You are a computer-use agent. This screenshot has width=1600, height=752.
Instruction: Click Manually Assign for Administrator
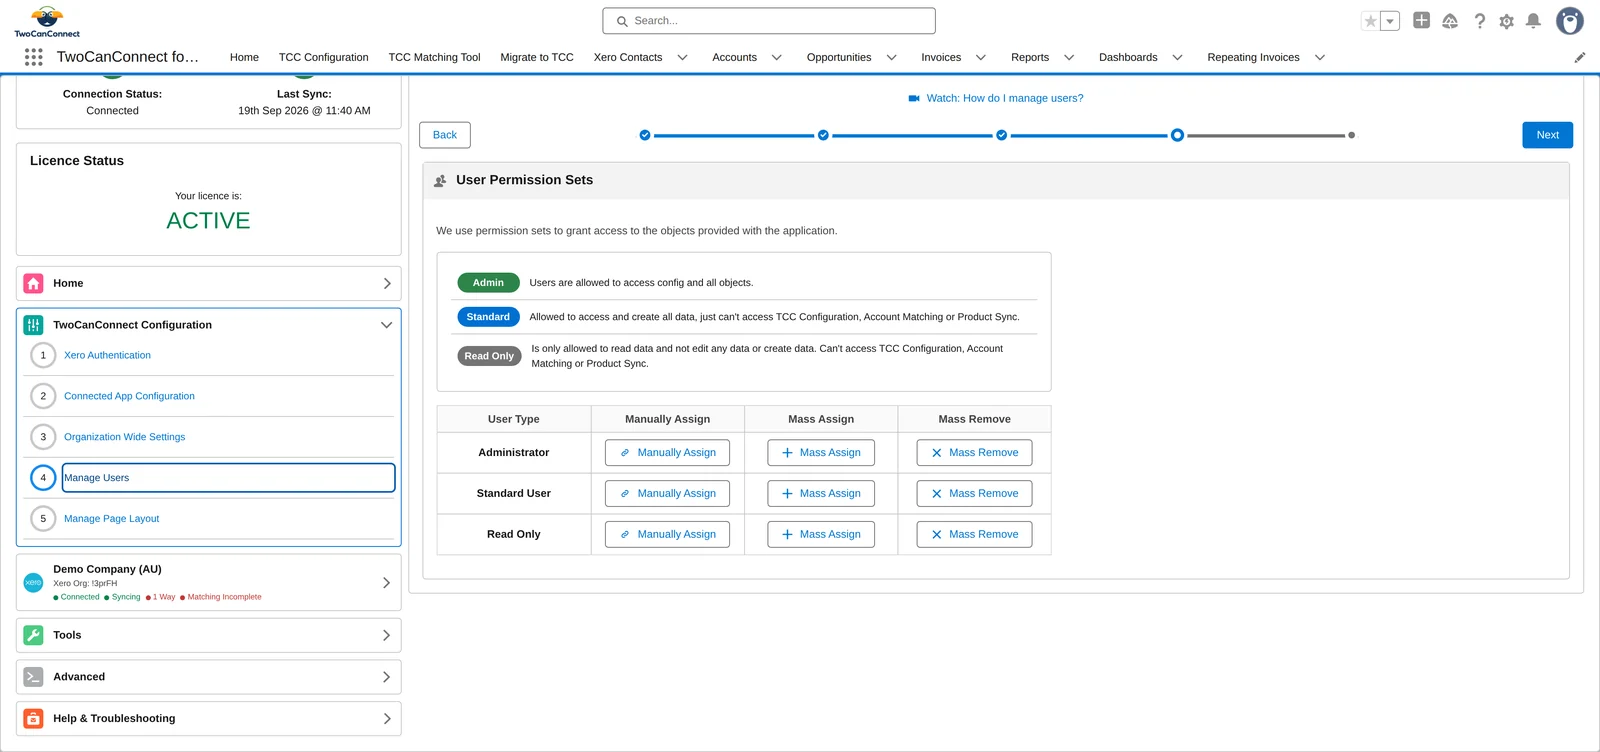667,453
